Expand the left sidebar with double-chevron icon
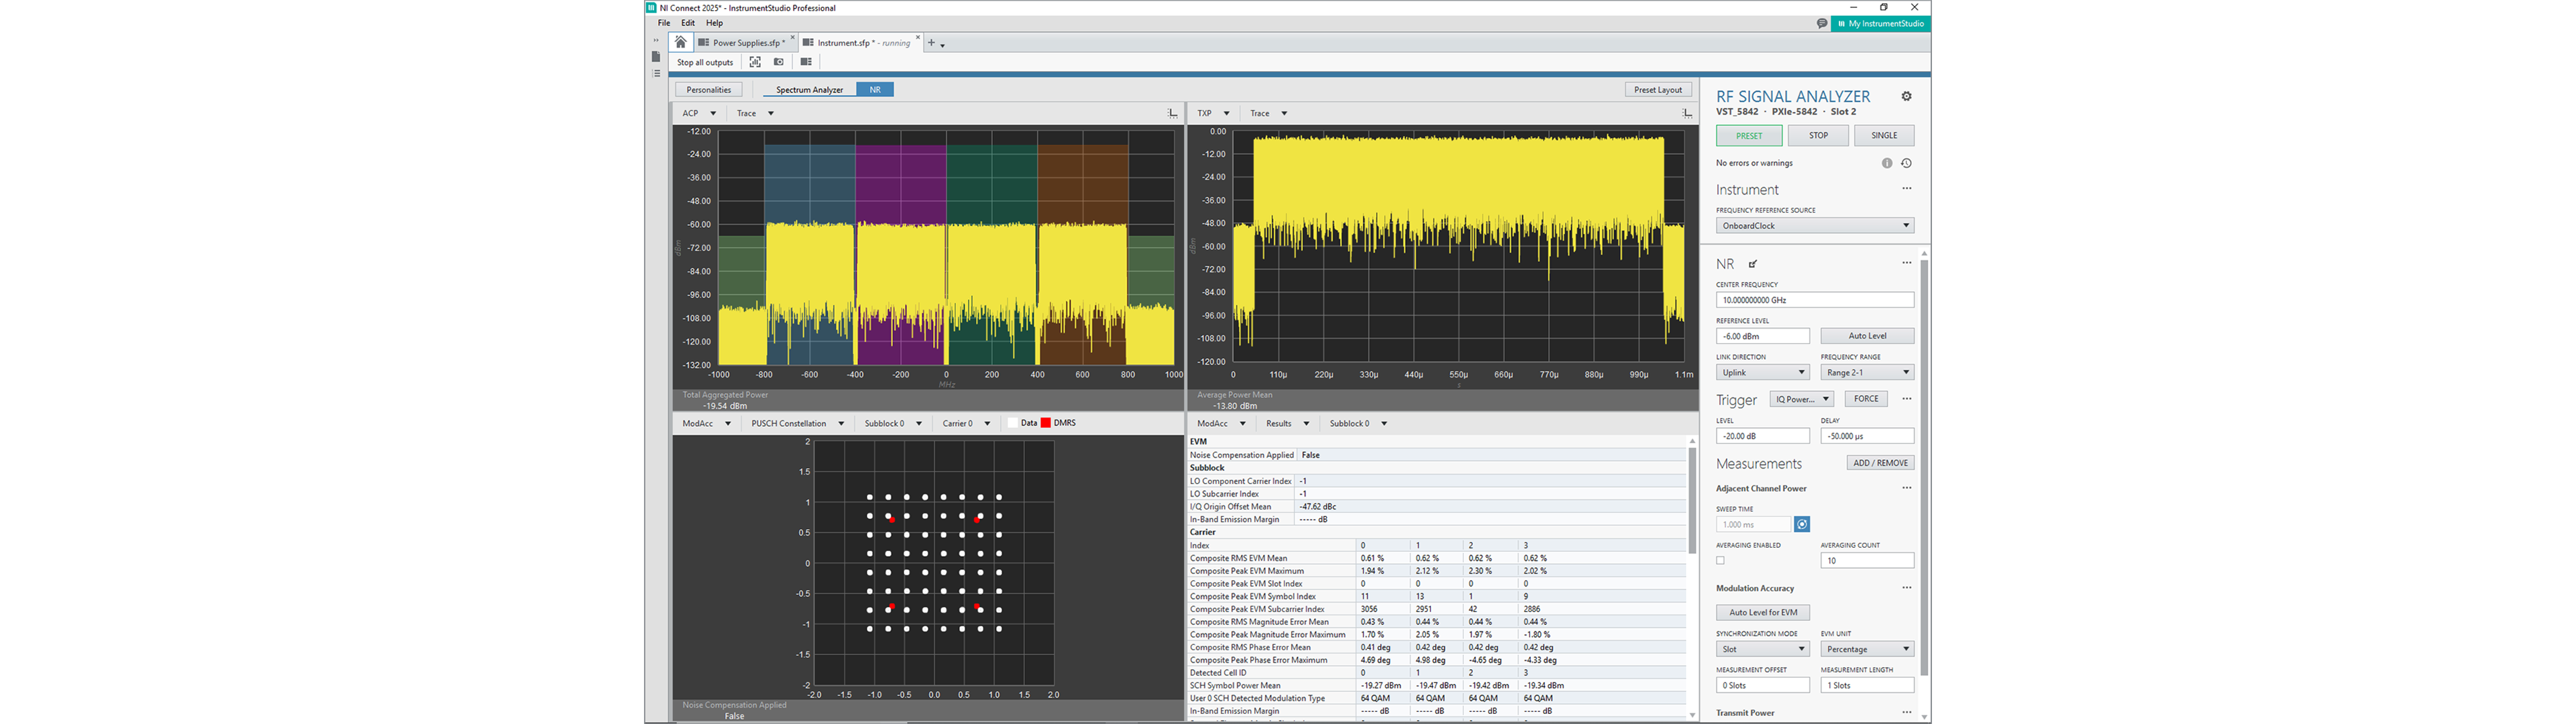This screenshot has height=724, width=2576. pyautogui.click(x=656, y=41)
